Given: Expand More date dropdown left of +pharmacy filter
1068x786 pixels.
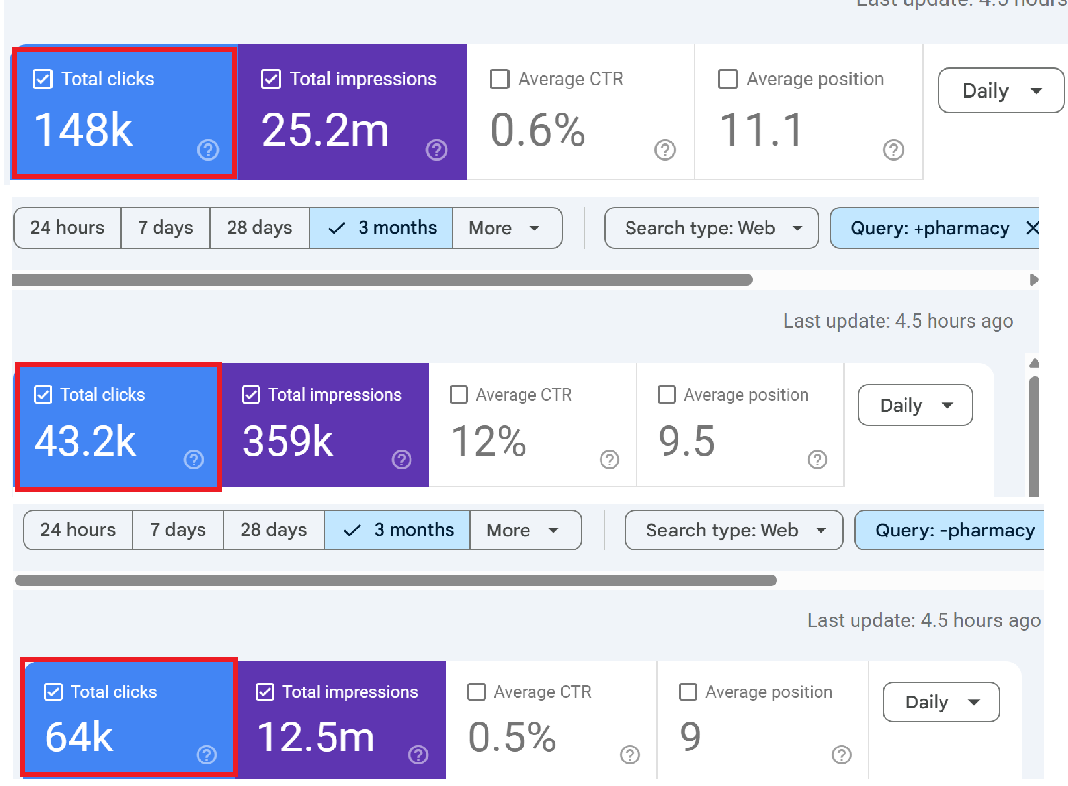Looking at the screenshot, I should click(506, 228).
